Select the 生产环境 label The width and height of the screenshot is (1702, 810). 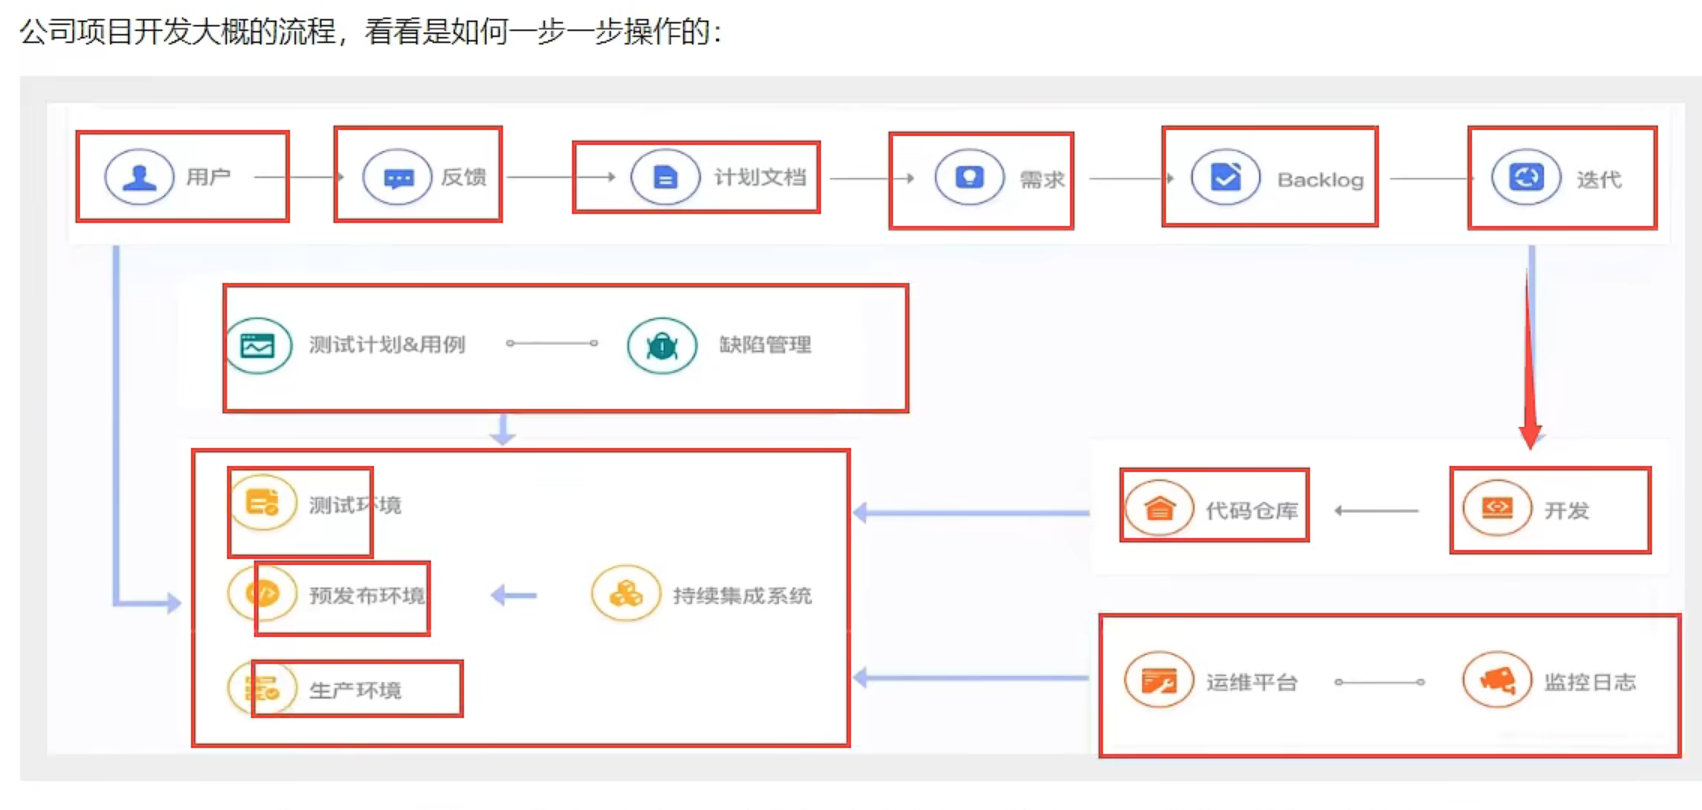coord(355,691)
